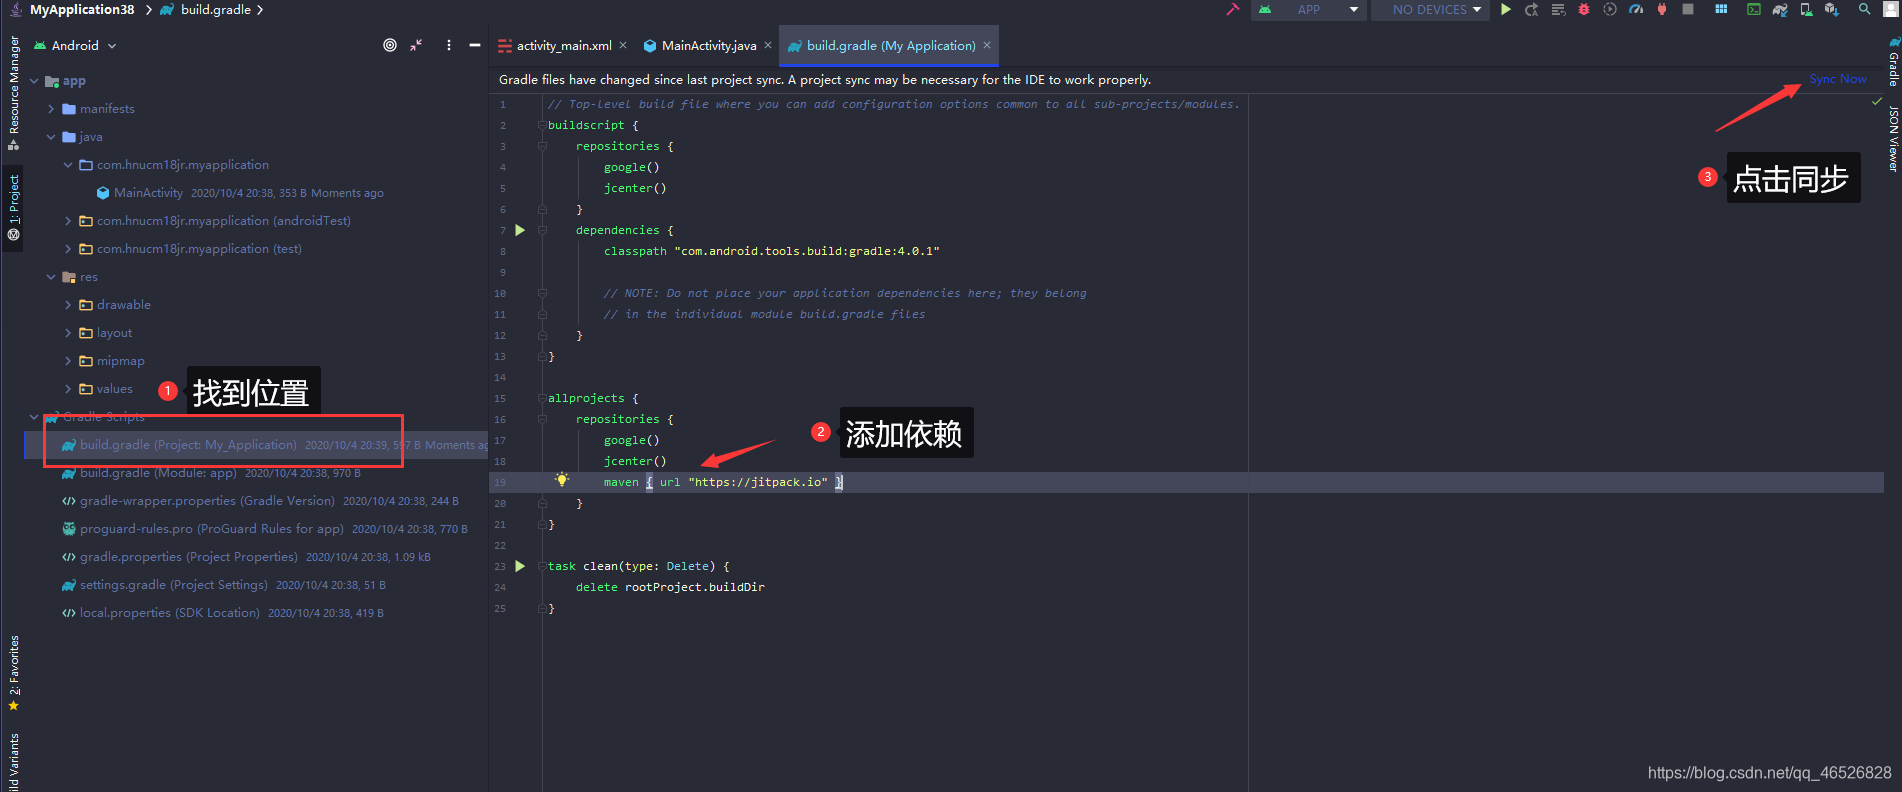
Task: Expand the drawable folder
Action: (68, 305)
